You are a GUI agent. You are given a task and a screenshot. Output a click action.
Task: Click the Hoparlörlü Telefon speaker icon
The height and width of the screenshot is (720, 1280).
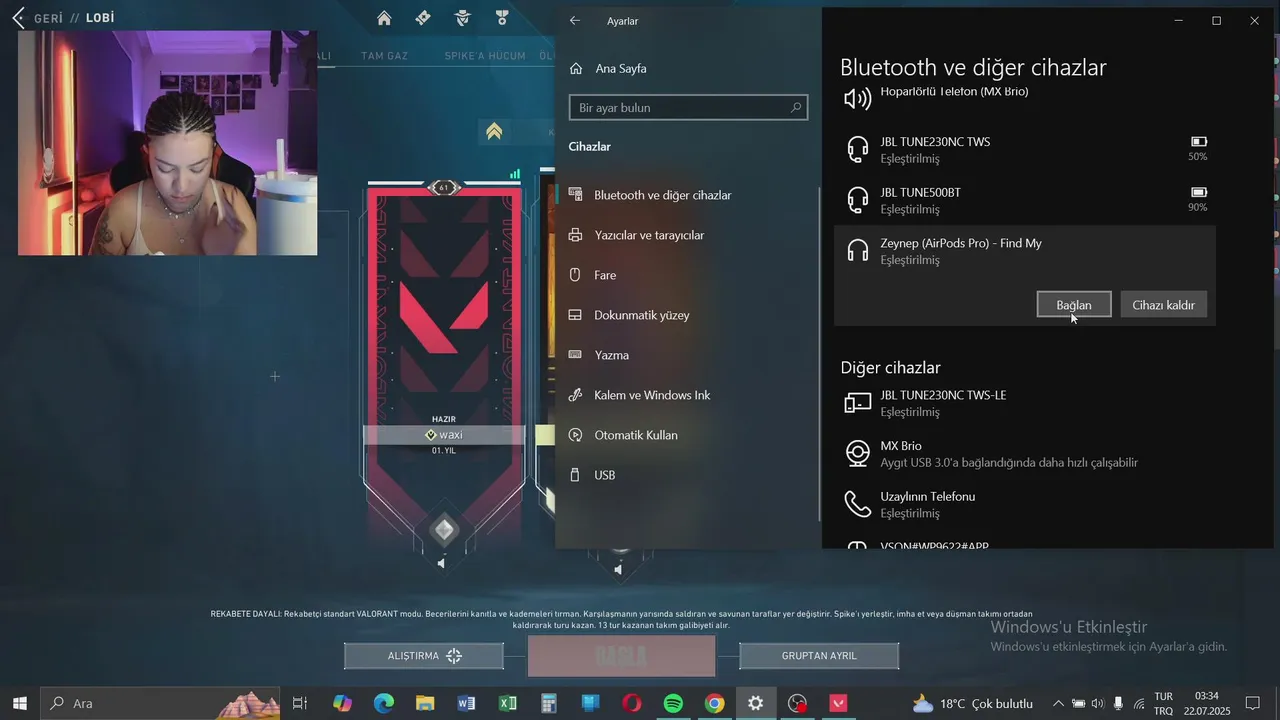pyautogui.click(x=858, y=98)
